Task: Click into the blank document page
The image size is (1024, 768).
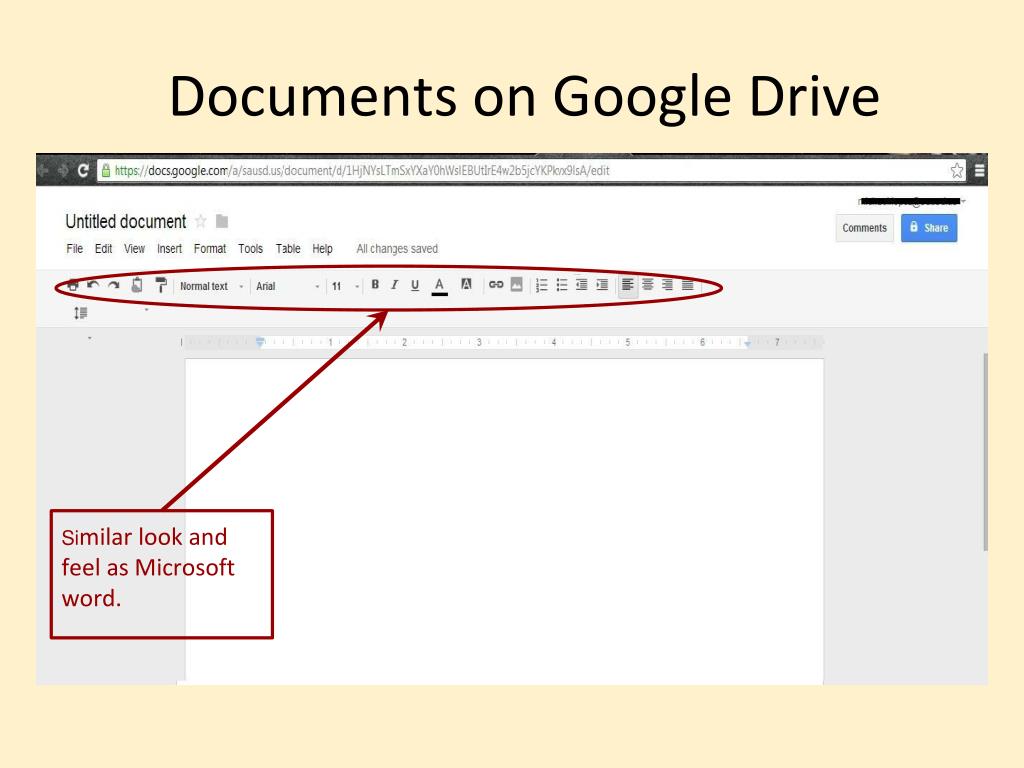Action: tap(504, 521)
